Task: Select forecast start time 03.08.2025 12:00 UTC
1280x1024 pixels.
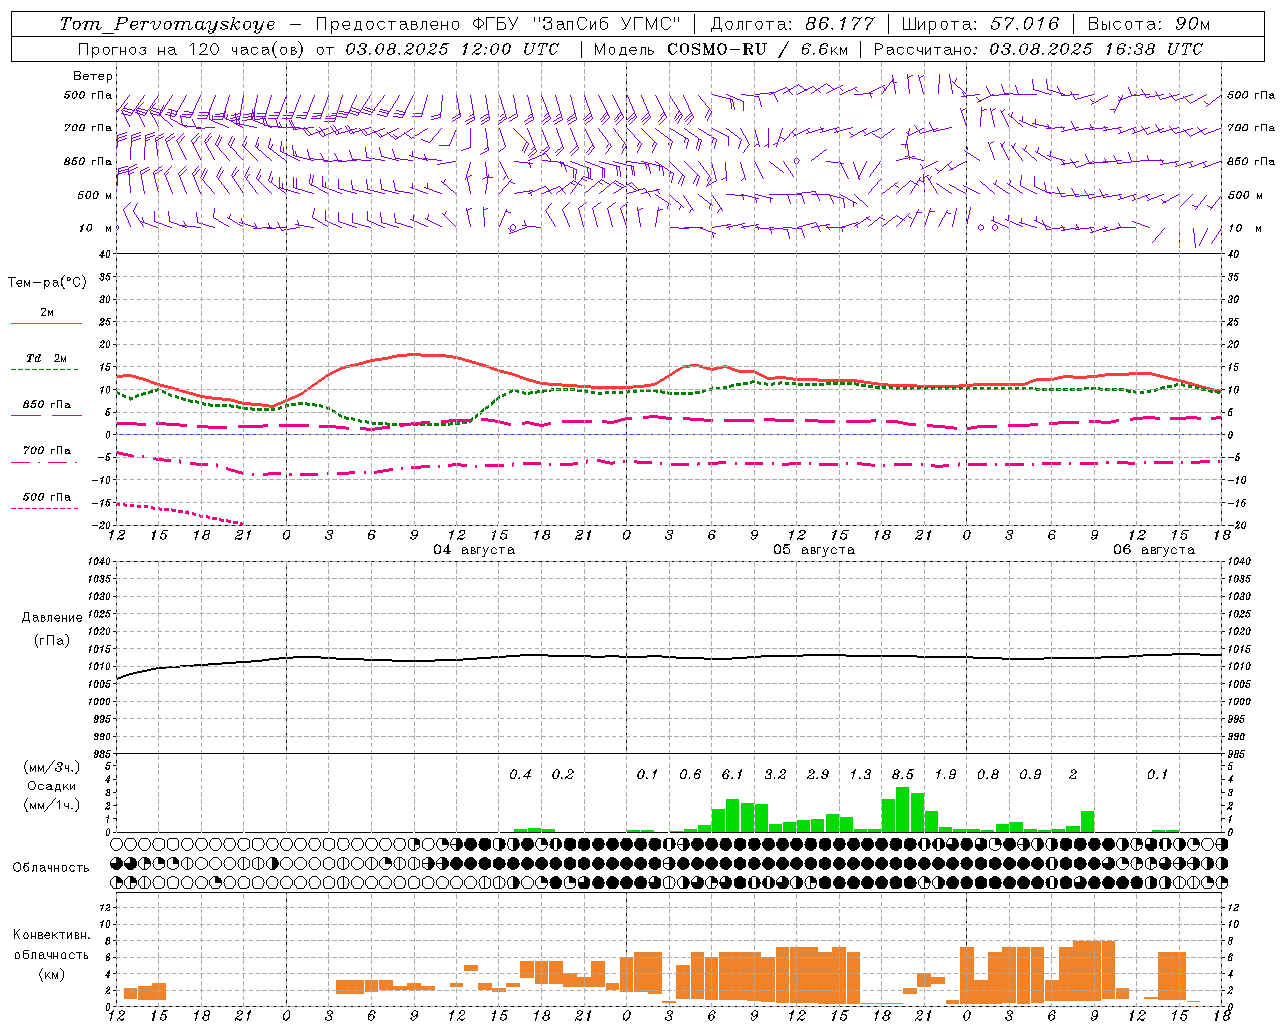Action: (453, 49)
